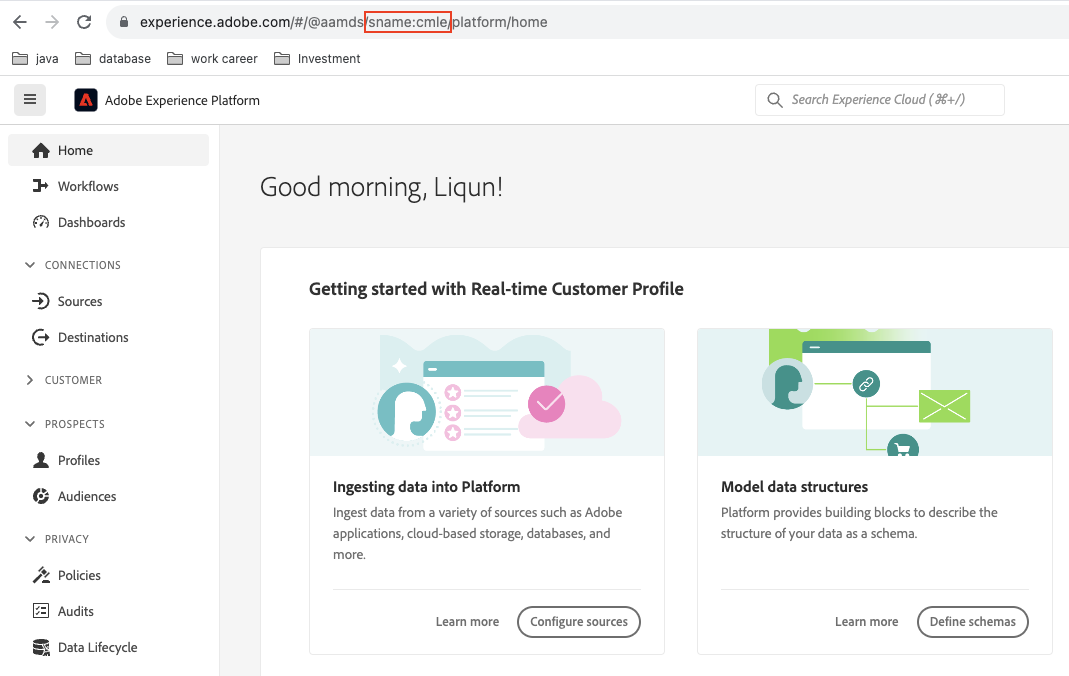Click the Ingesting data card illustration

[487, 393]
